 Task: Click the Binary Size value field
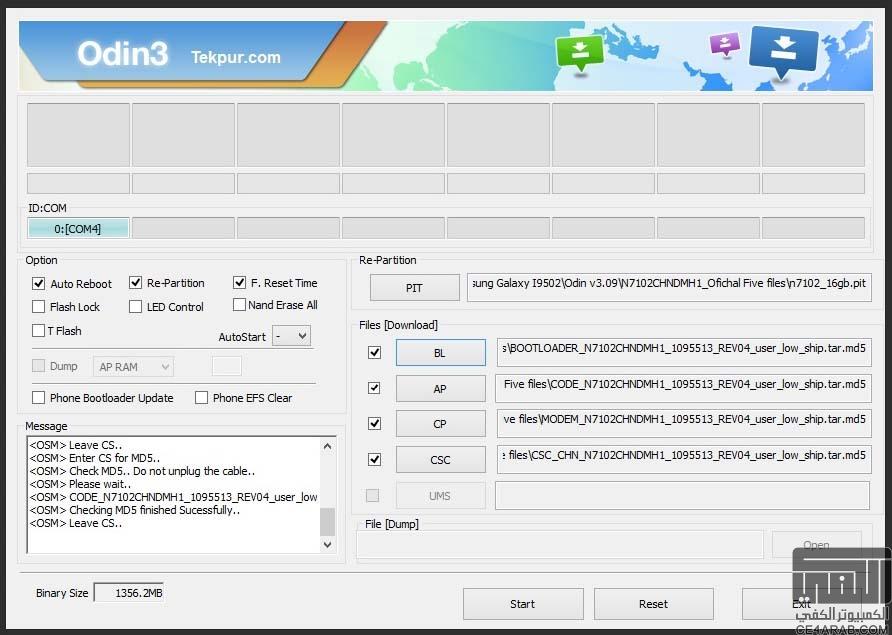[x=129, y=593]
